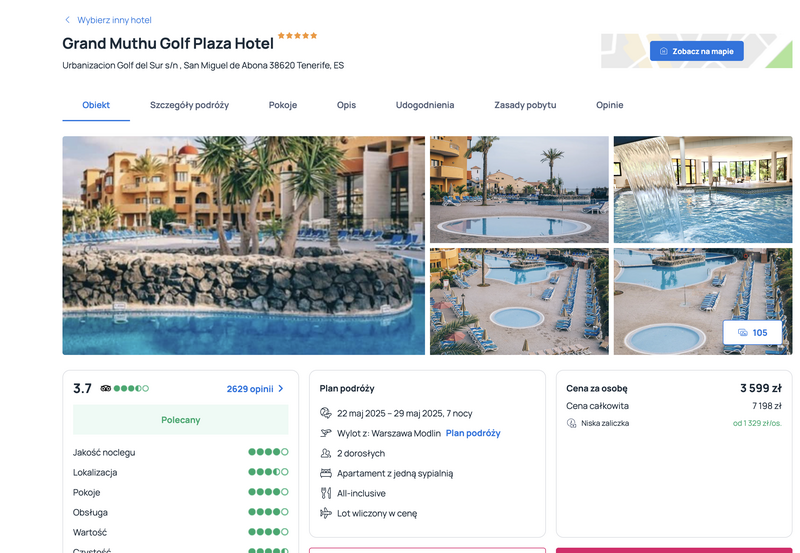Screen dimensions: 800x553
Task: Open the large main hotel pool photo
Action: pos(243,245)
